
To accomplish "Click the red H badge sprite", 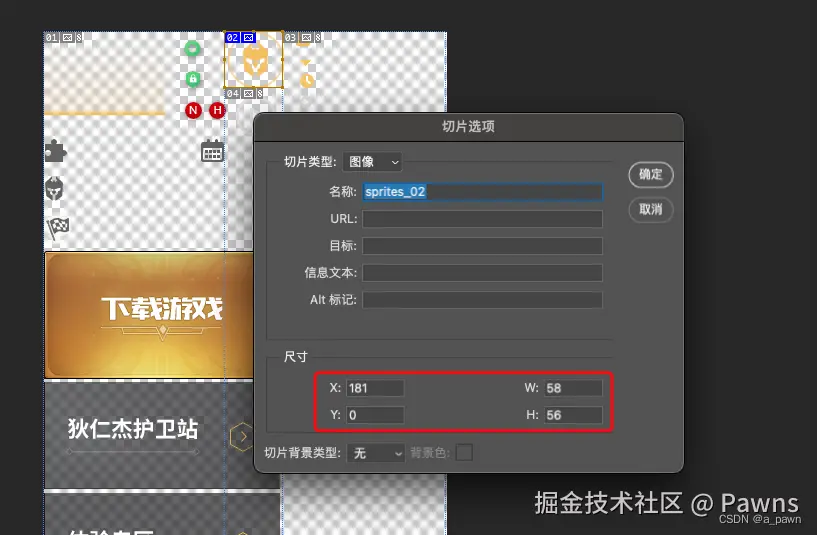I will click(x=217, y=110).
